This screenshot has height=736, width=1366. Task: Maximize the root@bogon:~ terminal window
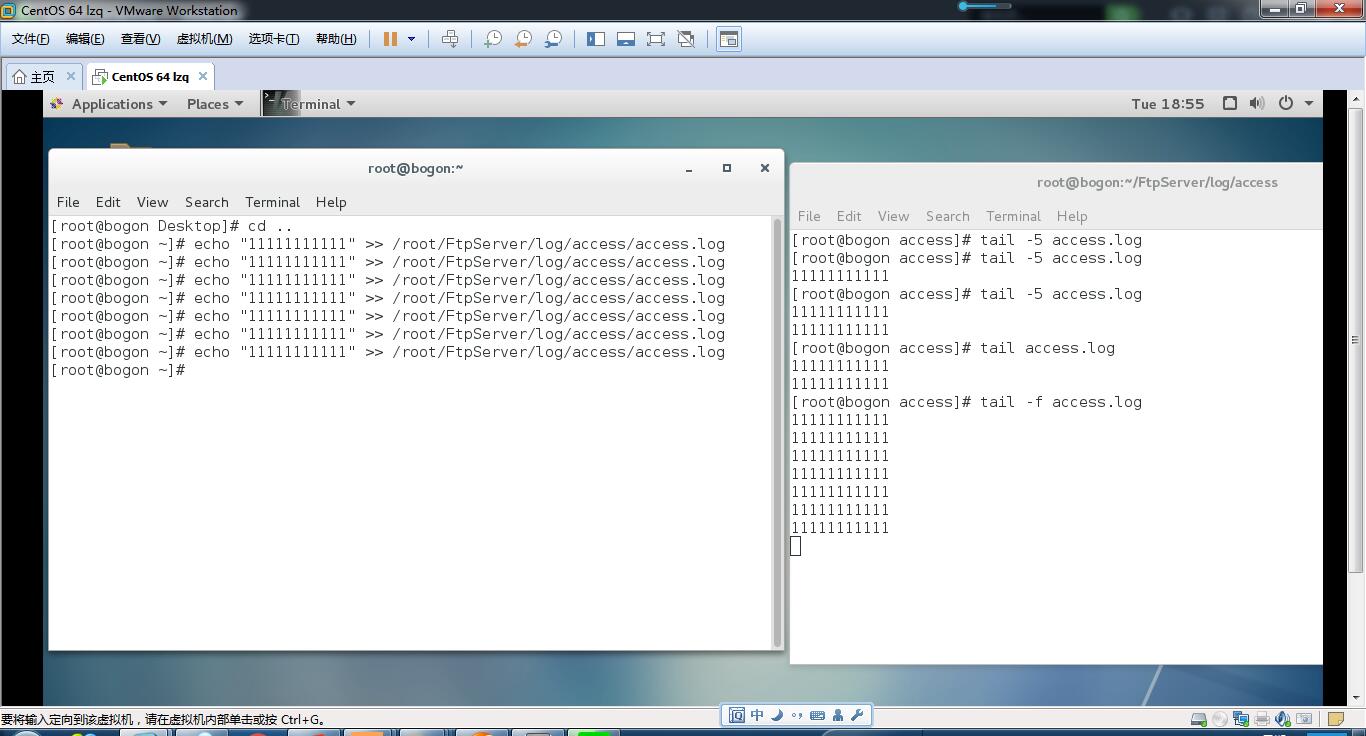pyautogui.click(x=727, y=168)
